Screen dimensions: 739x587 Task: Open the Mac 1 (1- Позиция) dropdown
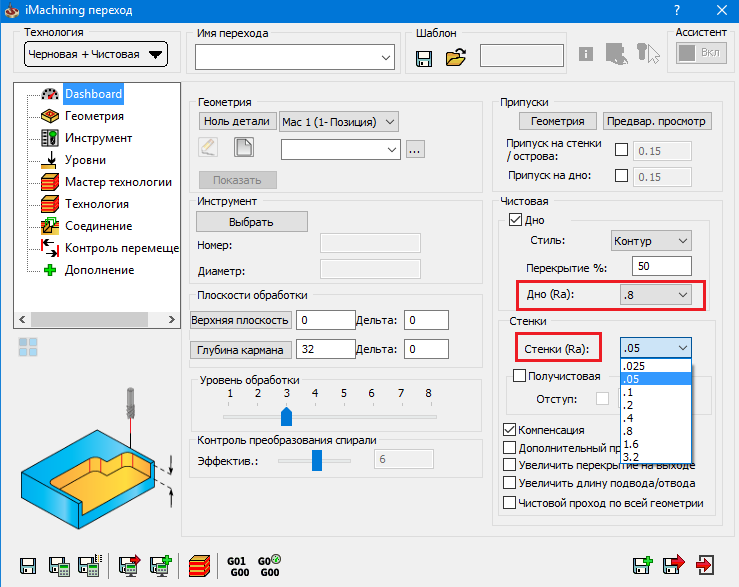point(338,122)
